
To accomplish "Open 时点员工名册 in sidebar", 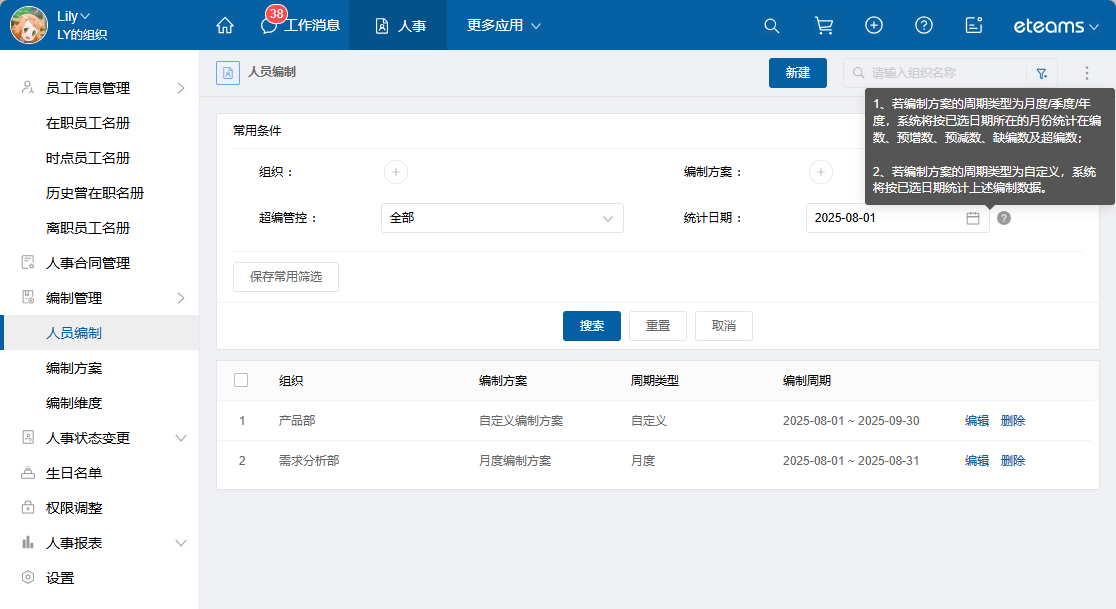I will [x=88, y=158].
